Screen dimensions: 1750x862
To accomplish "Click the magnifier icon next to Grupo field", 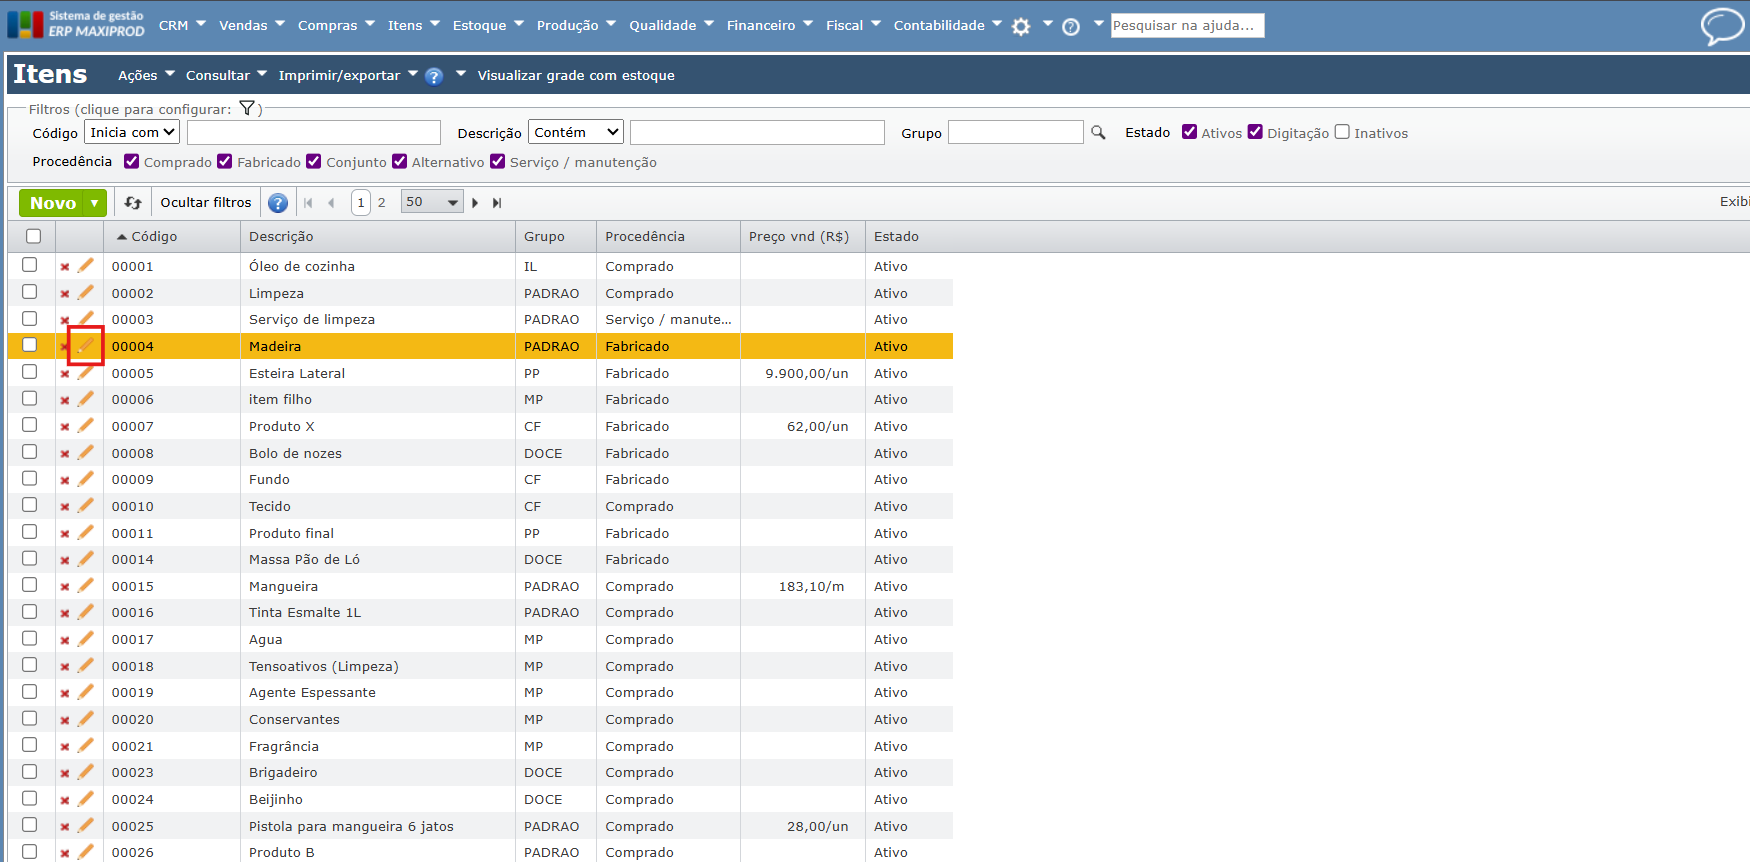I will (1098, 133).
